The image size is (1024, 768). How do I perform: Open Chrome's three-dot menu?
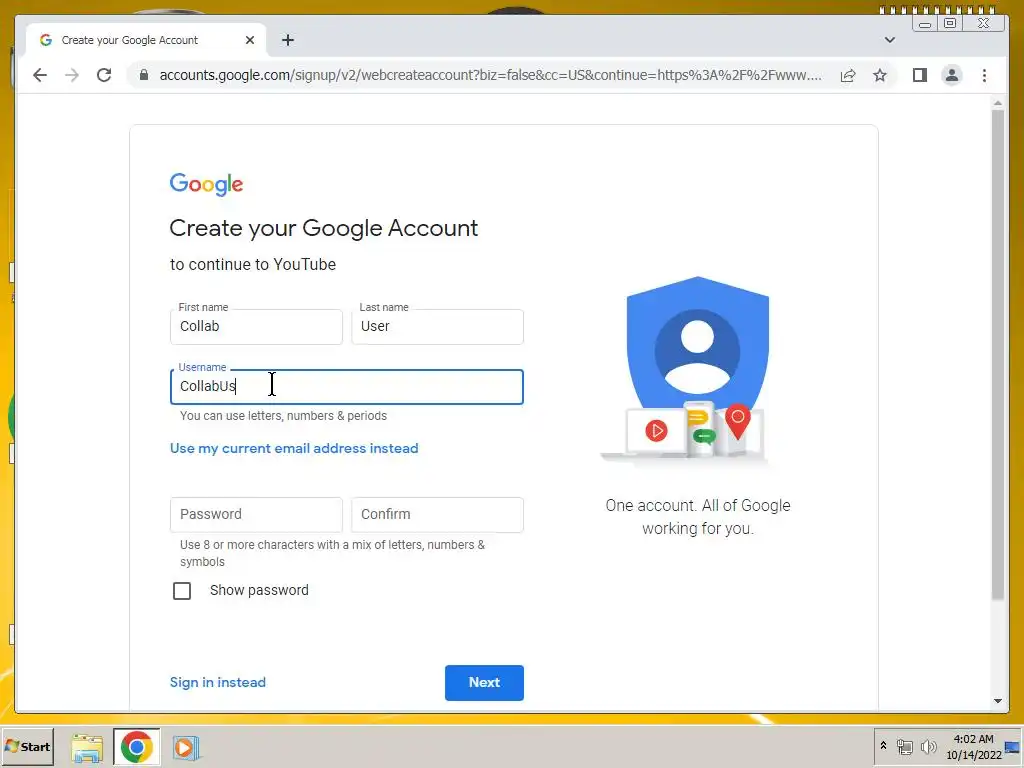[x=984, y=75]
